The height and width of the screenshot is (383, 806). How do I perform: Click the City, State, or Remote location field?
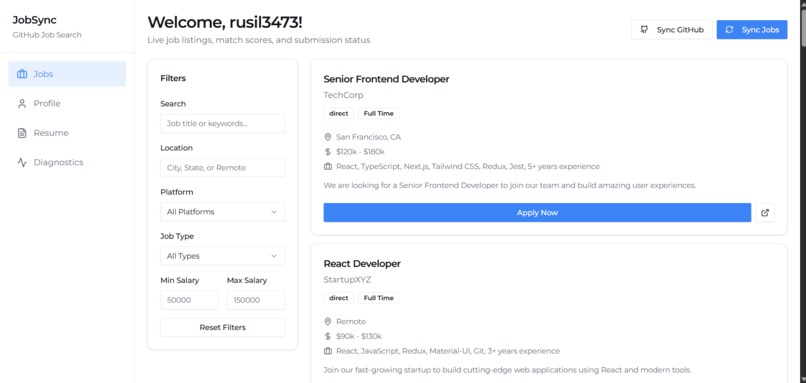coord(223,168)
